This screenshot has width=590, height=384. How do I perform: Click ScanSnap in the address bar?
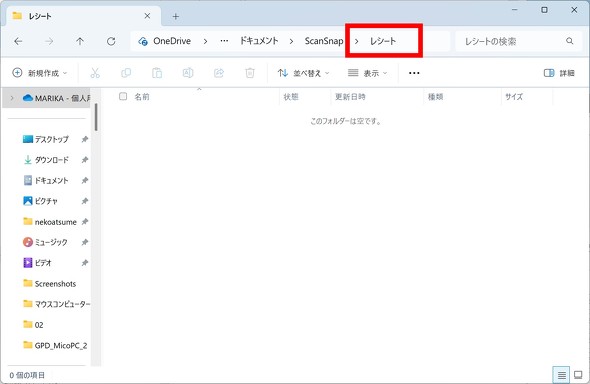(x=324, y=41)
